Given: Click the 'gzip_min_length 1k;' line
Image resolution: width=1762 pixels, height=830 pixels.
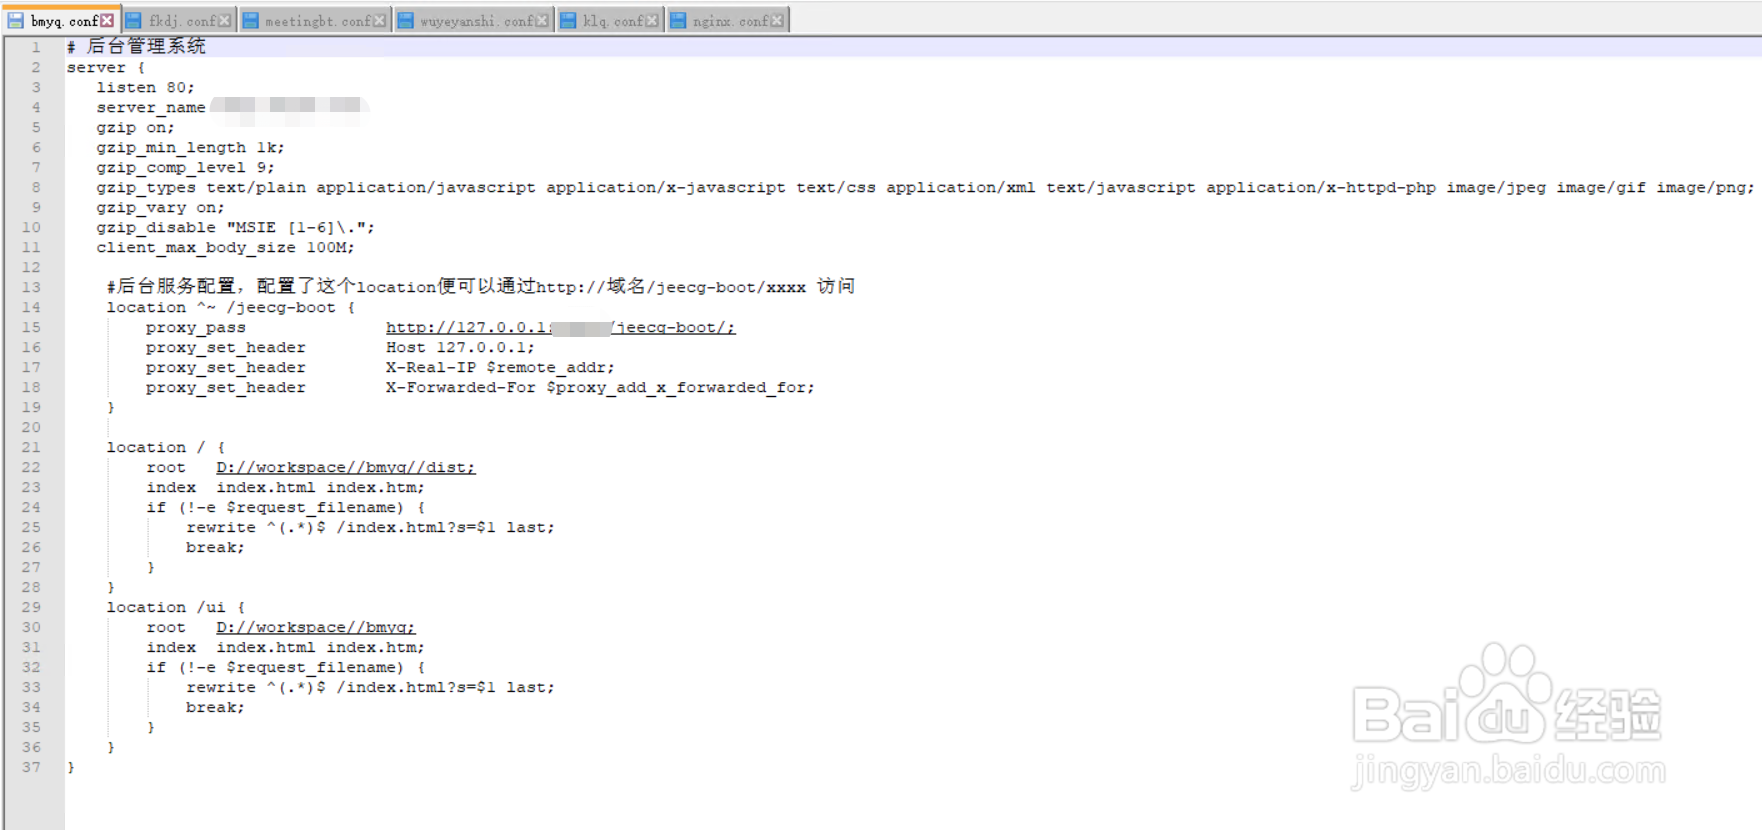Looking at the screenshot, I should 191,148.
